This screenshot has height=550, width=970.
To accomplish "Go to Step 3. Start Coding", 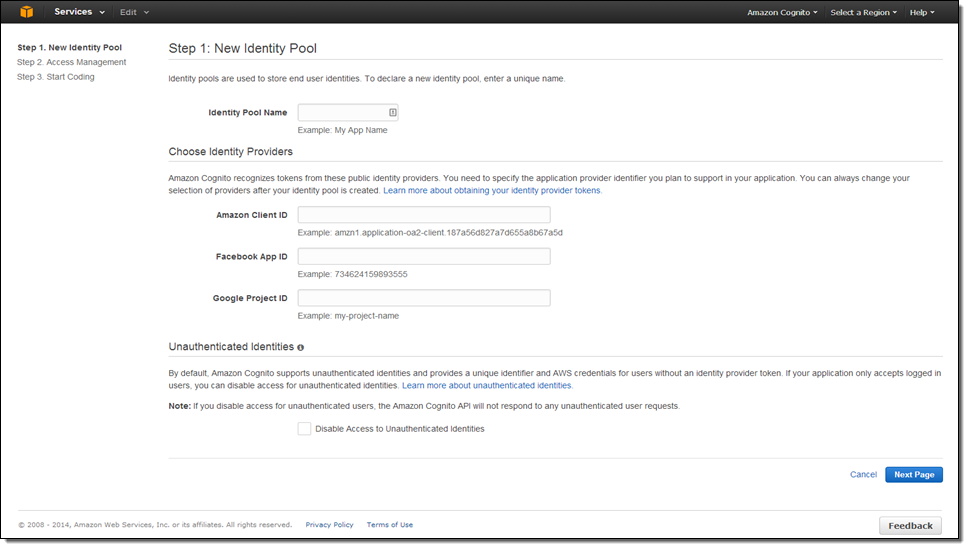I will [x=56, y=77].
